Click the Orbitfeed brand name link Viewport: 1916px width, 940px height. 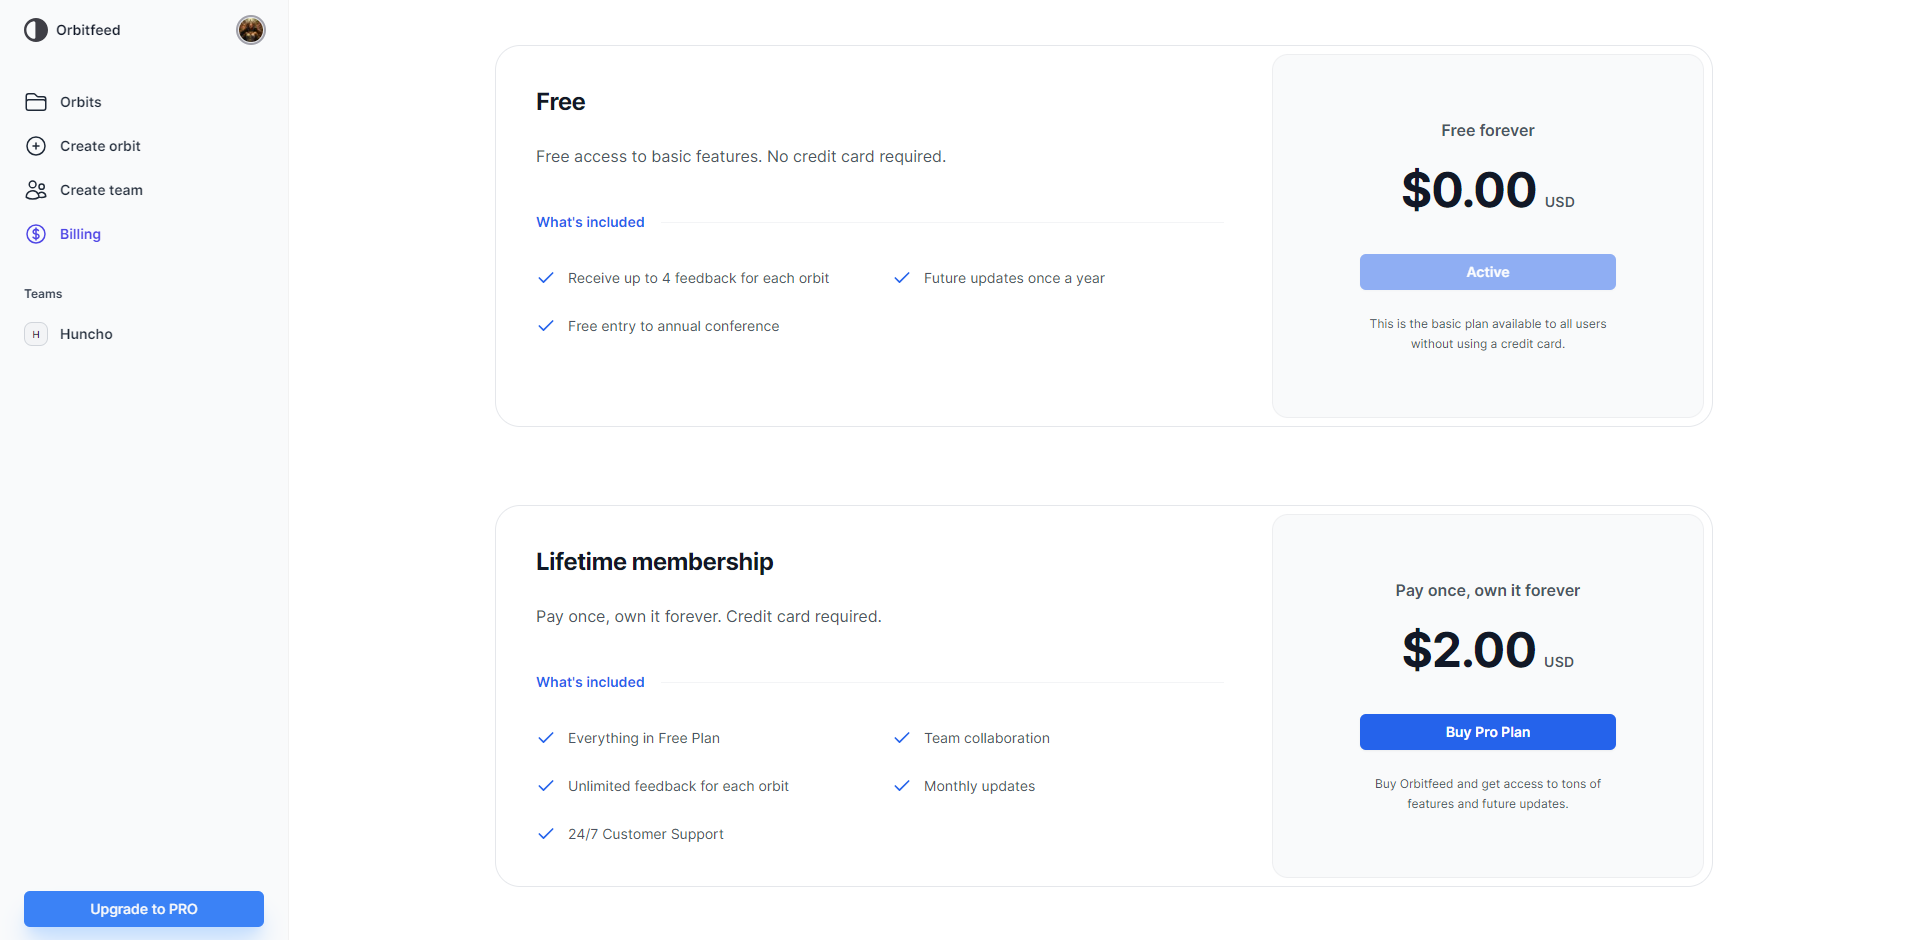click(x=88, y=30)
